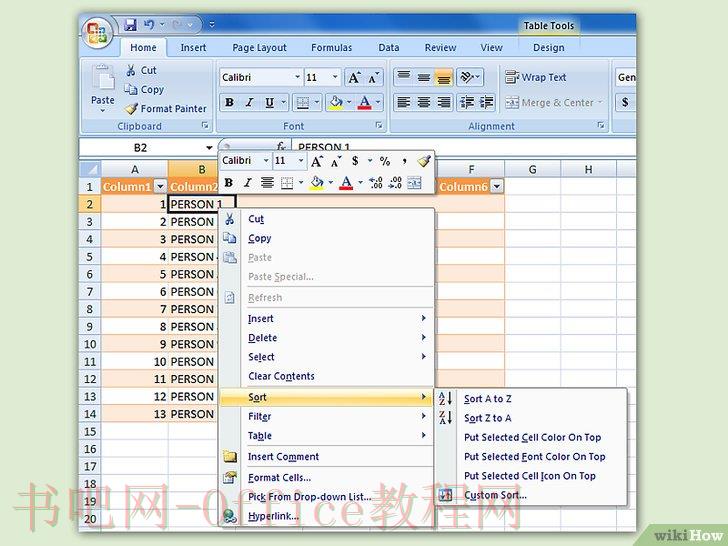This screenshot has width=728, height=546.
Task: Click mini toolbar Merge & Center icon
Action: click(414, 183)
